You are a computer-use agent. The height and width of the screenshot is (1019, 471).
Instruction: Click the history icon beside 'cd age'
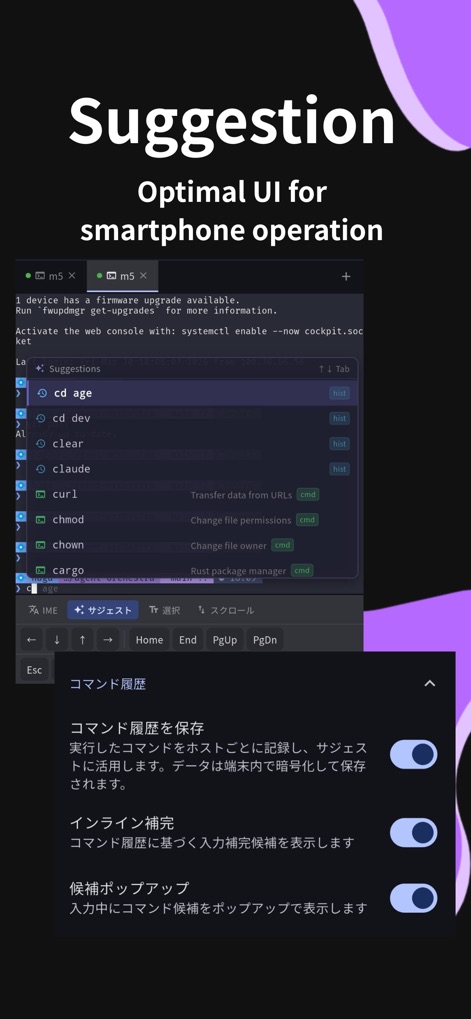(42, 393)
